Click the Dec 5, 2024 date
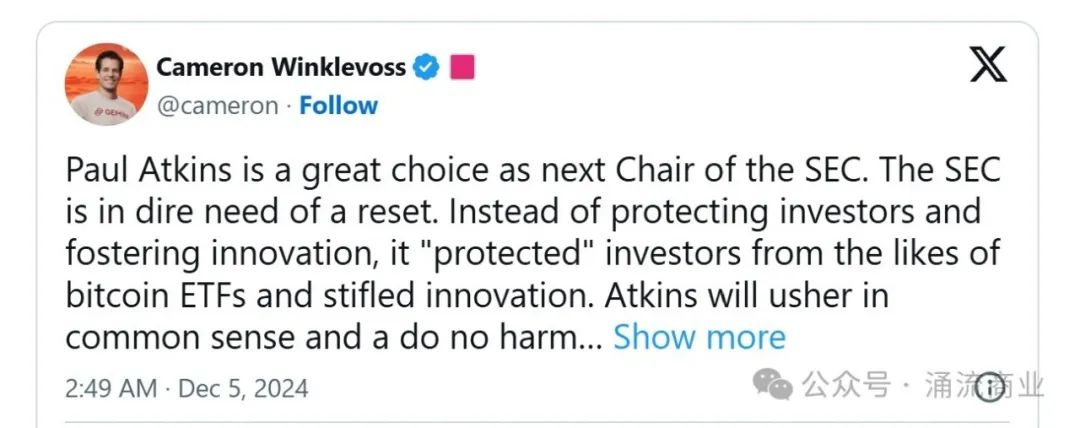 [x=243, y=388]
